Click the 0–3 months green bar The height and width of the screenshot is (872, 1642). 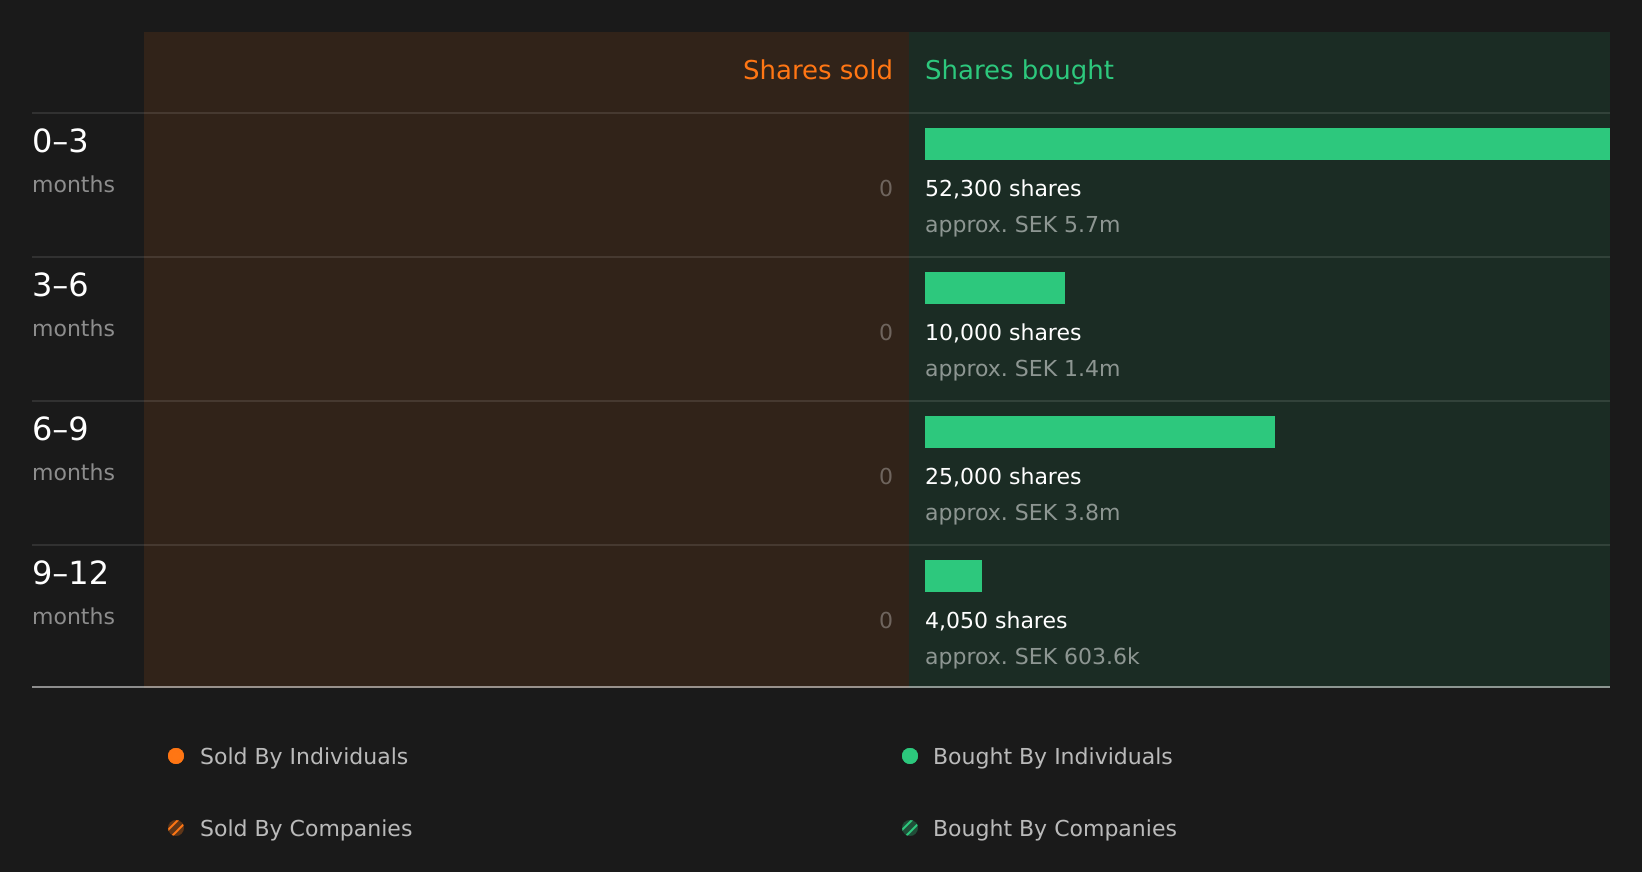pyautogui.click(x=1267, y=144)
